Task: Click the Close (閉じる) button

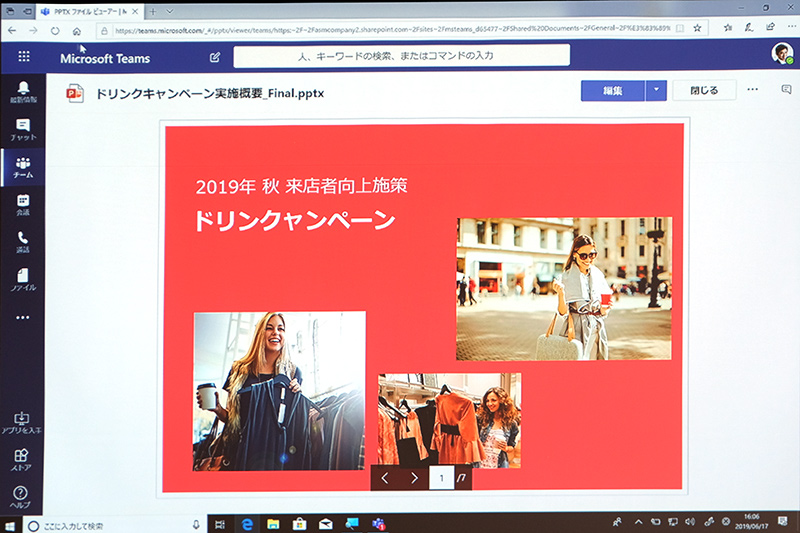Action: pyautogui.click(x=704, y=90)
